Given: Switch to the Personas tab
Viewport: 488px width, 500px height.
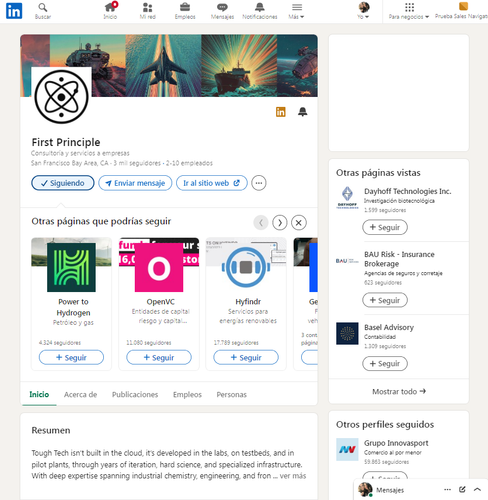Looking at the screenshot, I should [232, 394].
